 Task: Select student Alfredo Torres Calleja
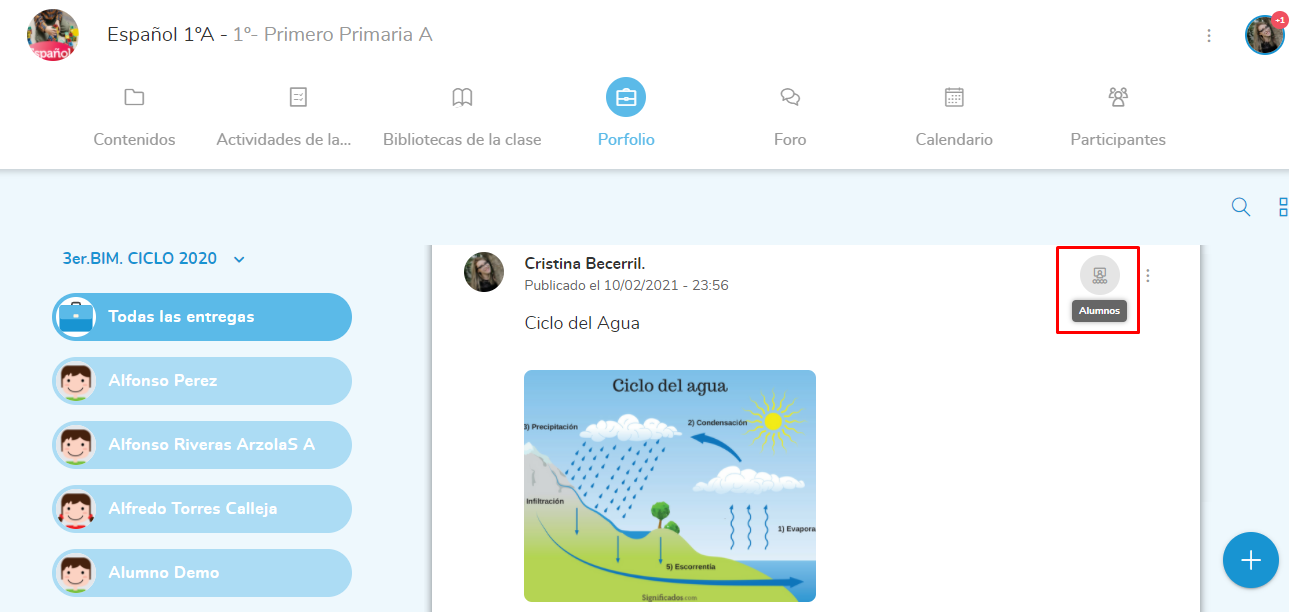[x=202, y=509]
